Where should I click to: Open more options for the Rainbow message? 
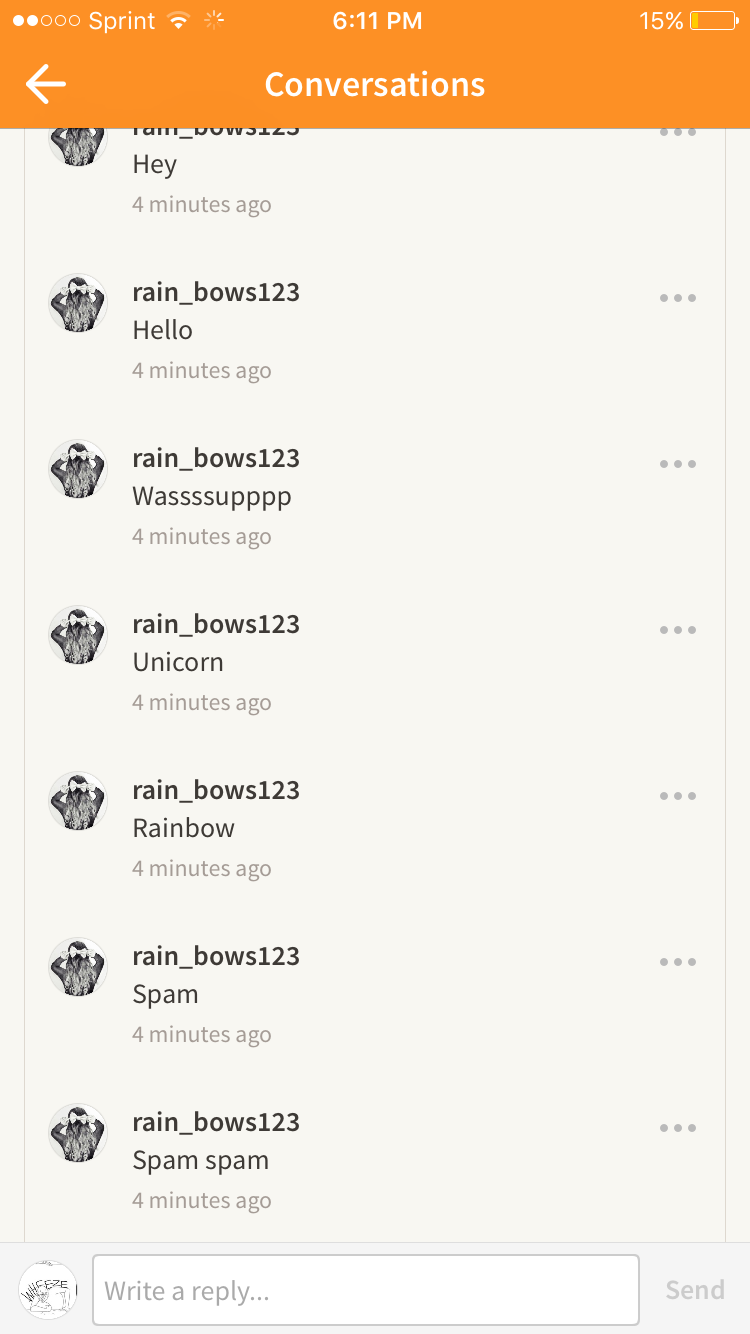pyautogui.click(x=677, y=795)
